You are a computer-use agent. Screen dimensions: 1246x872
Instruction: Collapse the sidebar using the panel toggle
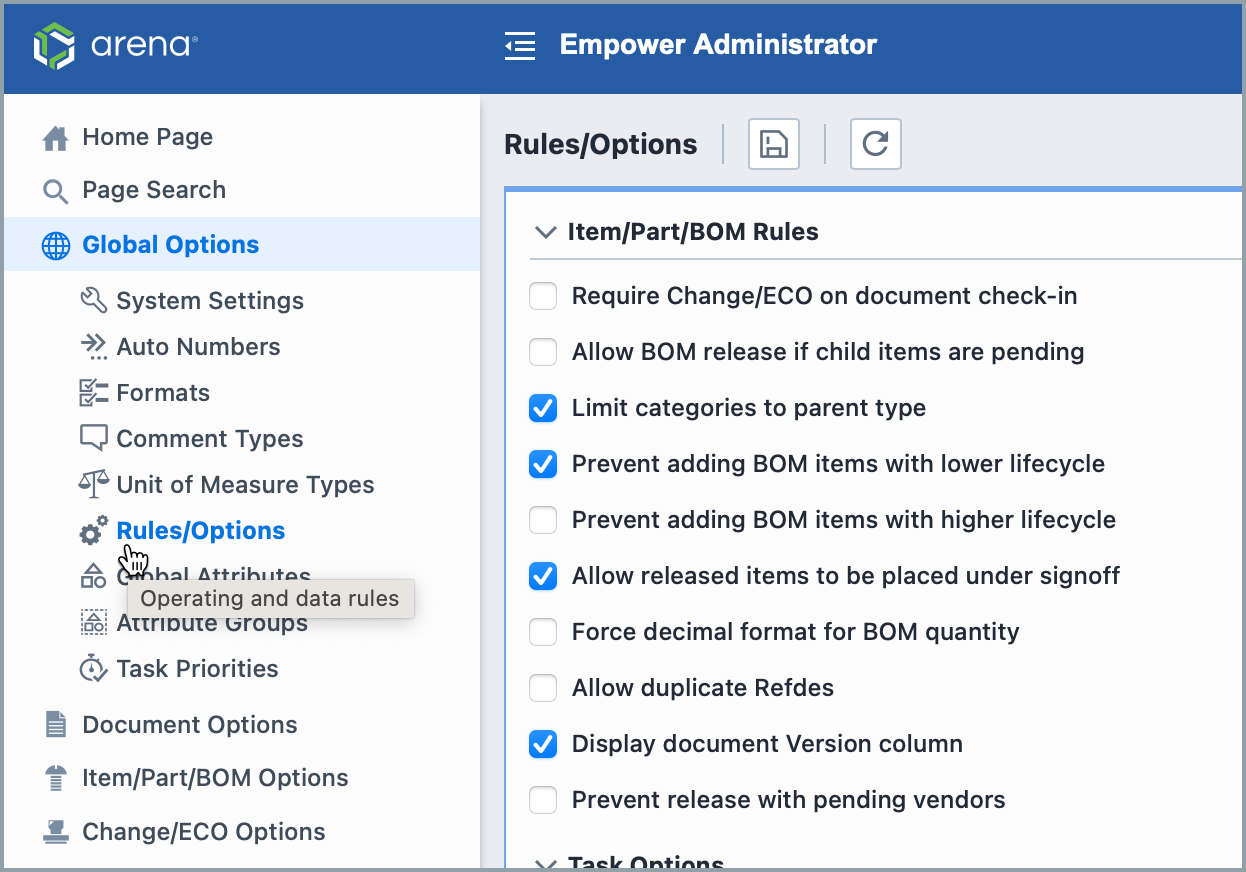[x=520, y=45]
